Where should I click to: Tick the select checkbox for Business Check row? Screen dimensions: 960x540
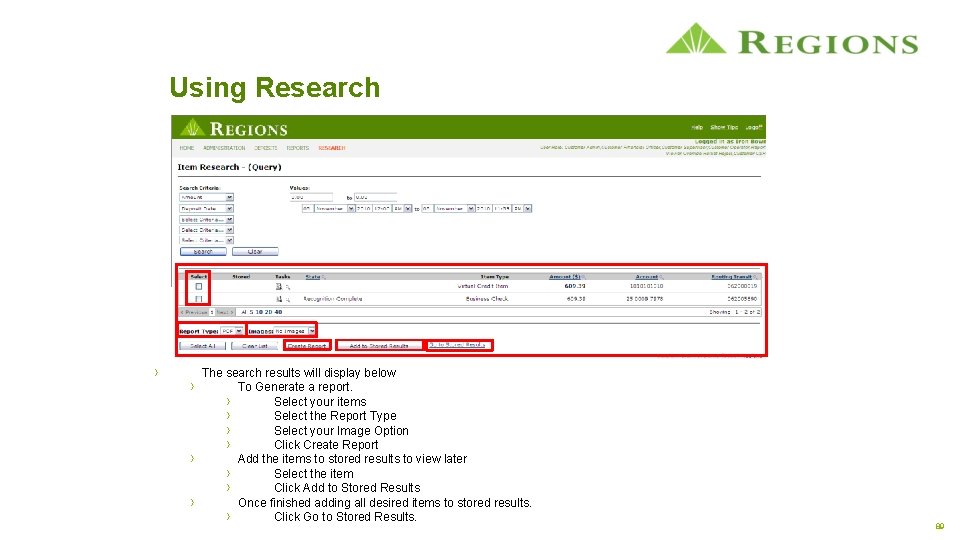click(x=198, y=299)
